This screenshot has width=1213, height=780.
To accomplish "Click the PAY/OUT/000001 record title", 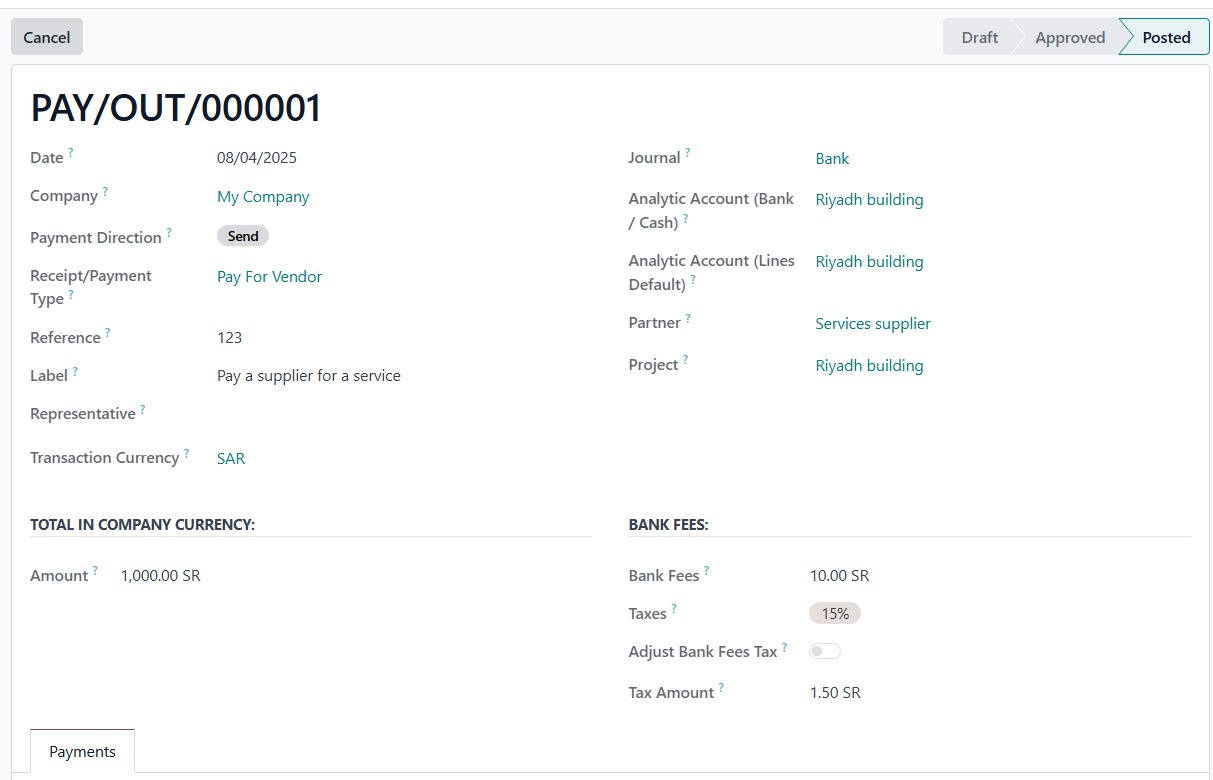I will pyautogui.click(x=177, y=108).
